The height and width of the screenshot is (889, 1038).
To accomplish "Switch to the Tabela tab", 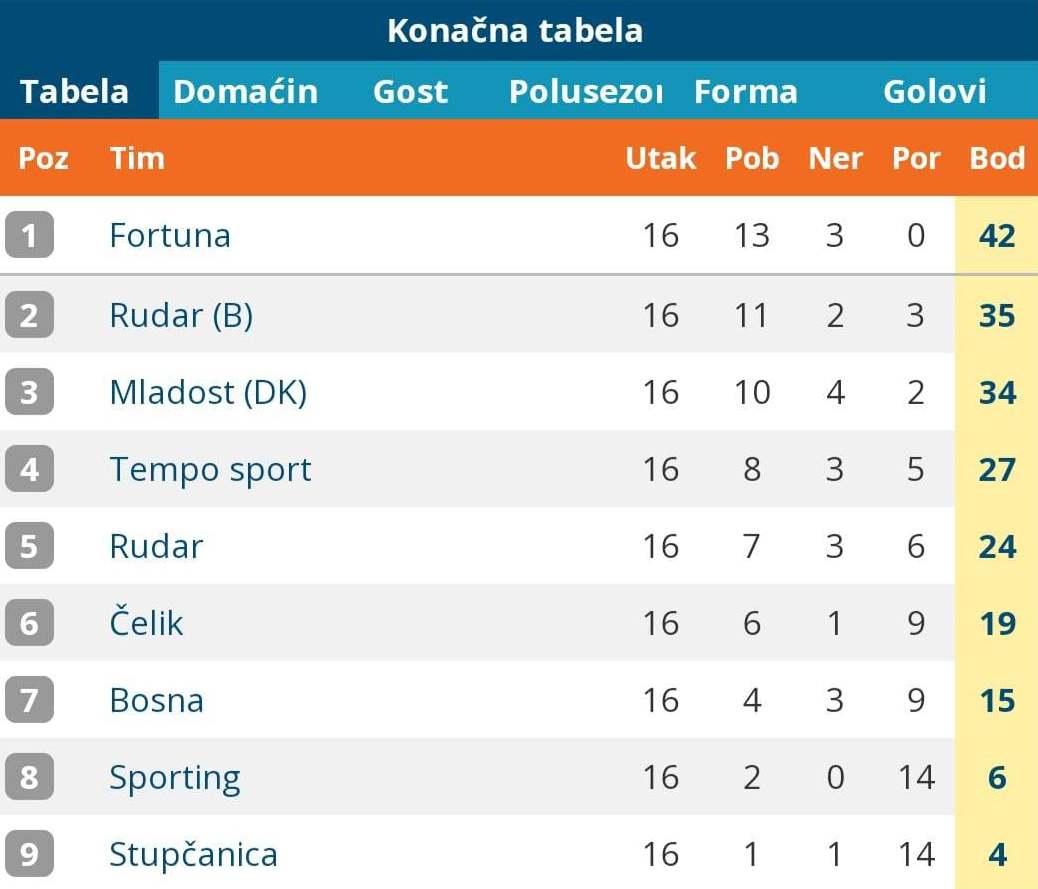I will click(x=75, y=92).
